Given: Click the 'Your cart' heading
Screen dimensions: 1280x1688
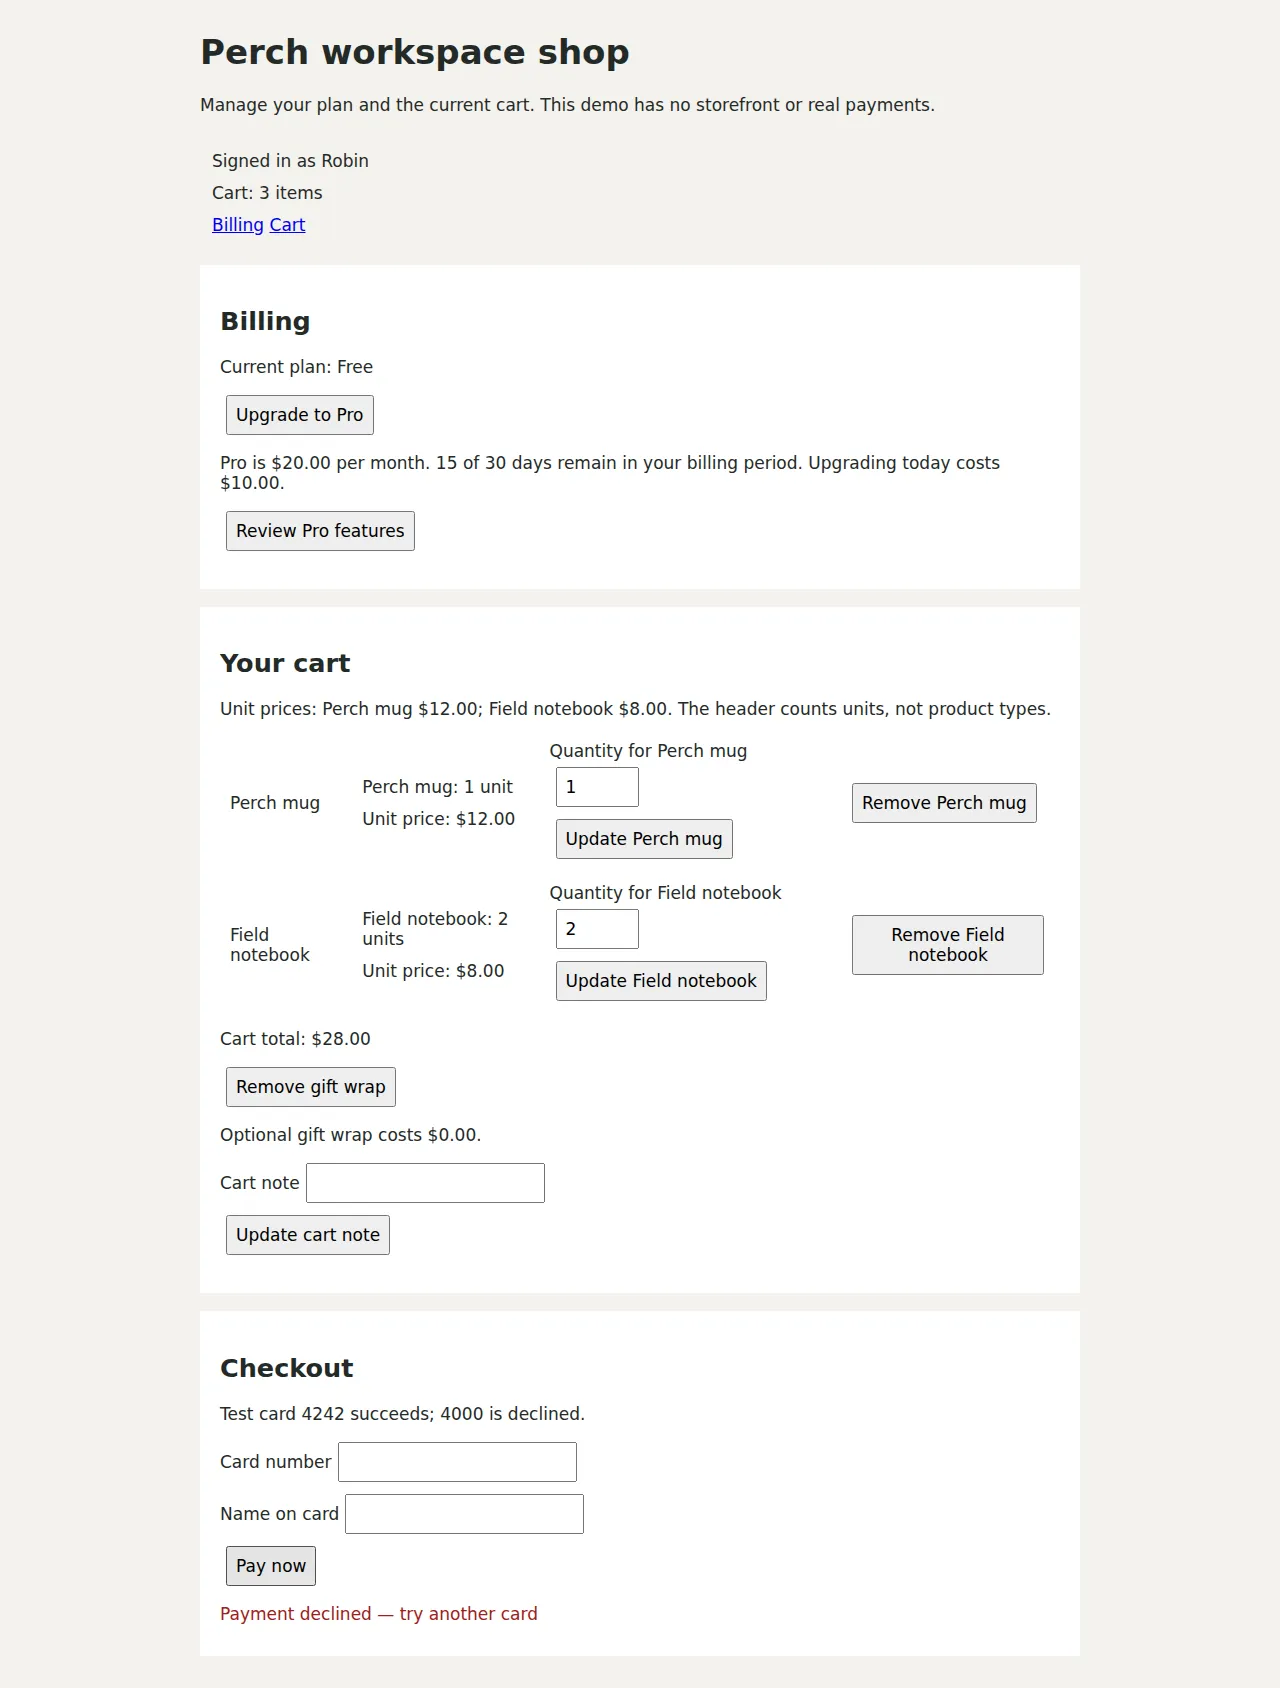Looking at the screenshot, I should click(x=285, y=663).
